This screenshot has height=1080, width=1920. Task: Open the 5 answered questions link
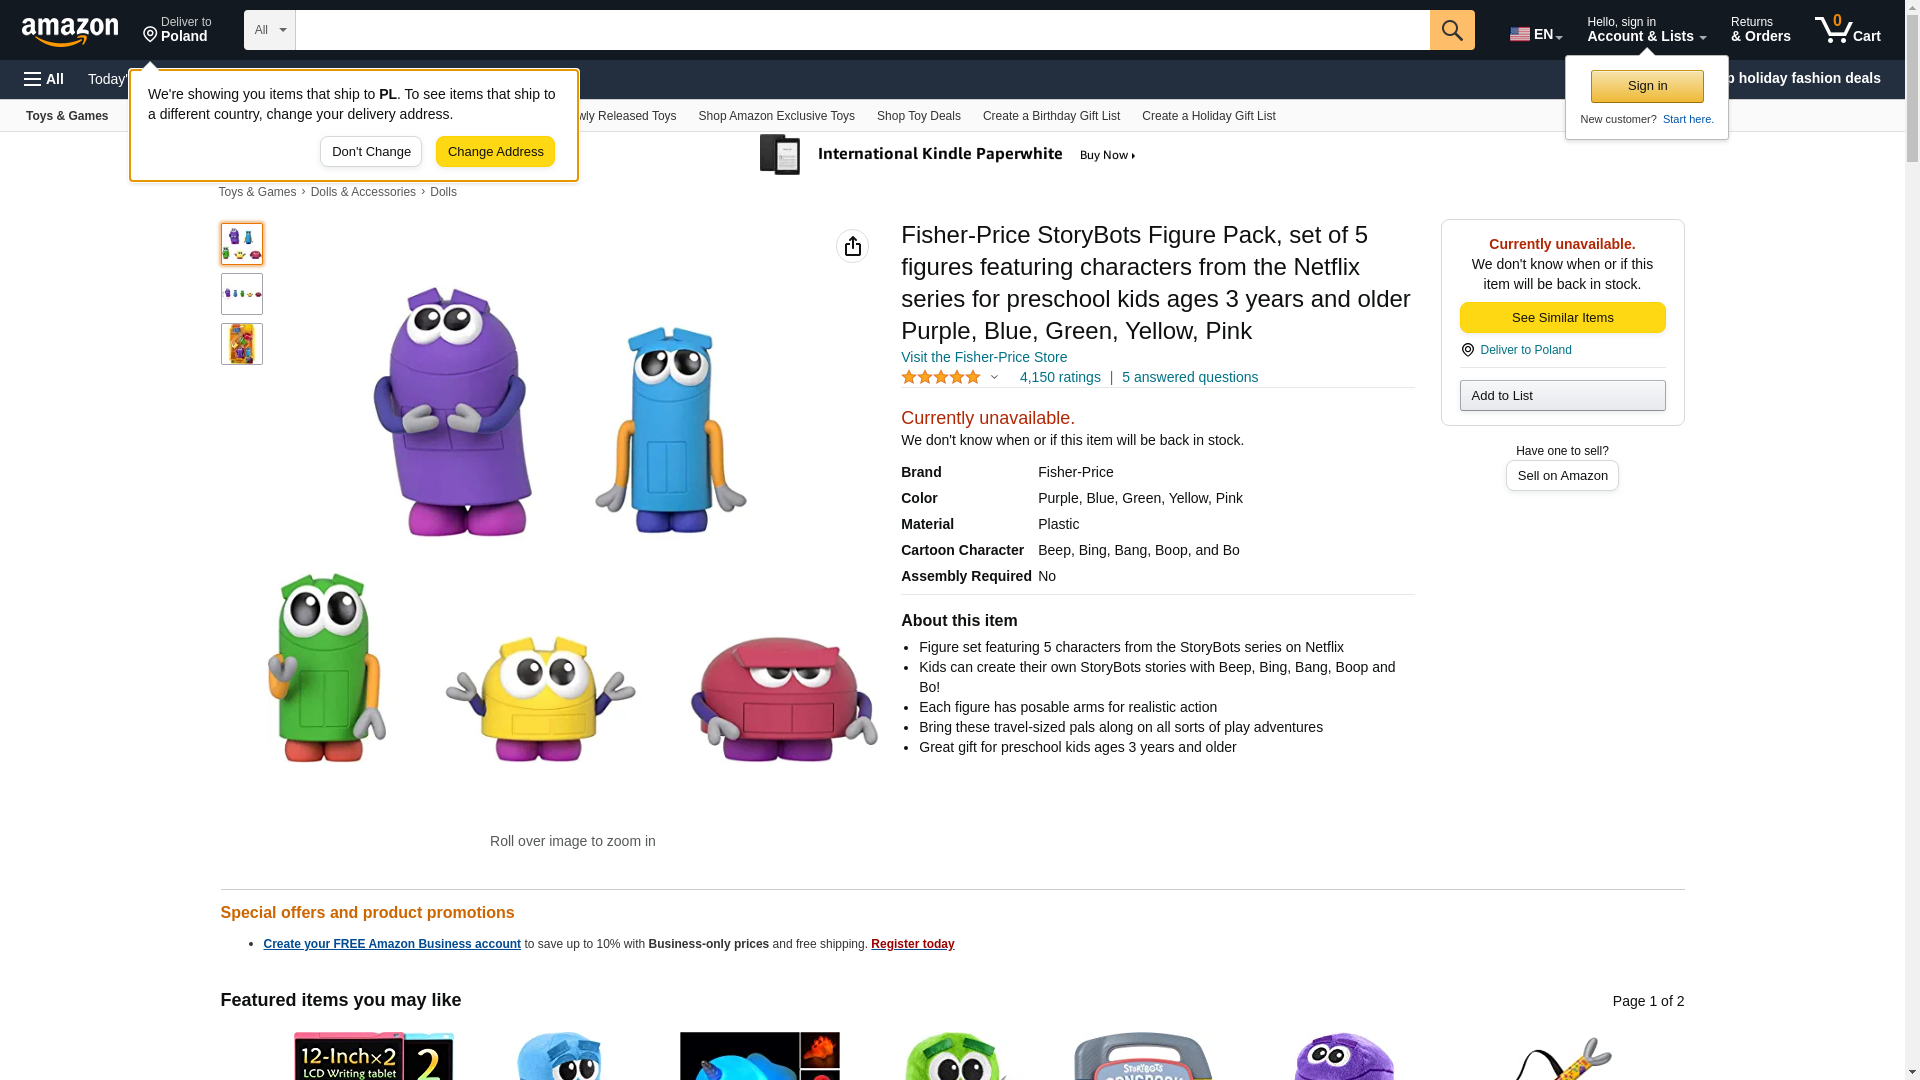[1189, 377]
